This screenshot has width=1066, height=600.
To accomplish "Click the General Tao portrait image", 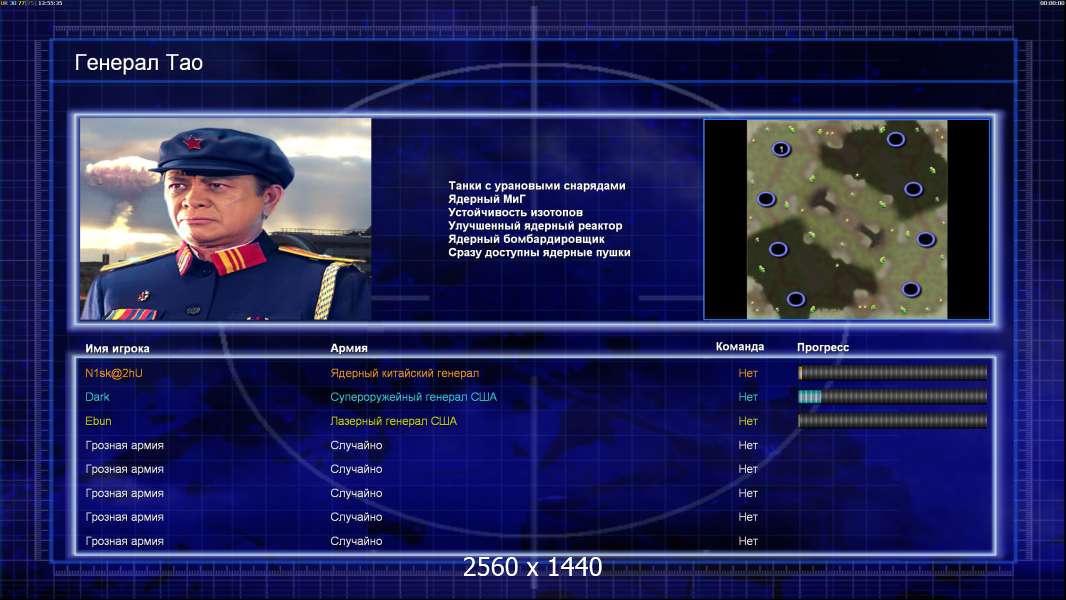I will (x=226, y=219).
